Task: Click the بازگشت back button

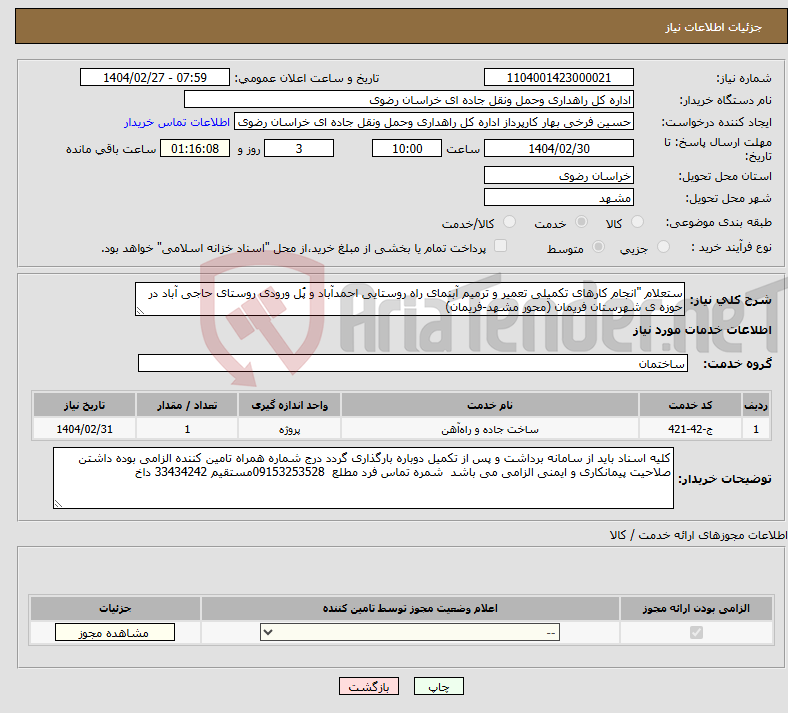Action: tap(369, 686)
